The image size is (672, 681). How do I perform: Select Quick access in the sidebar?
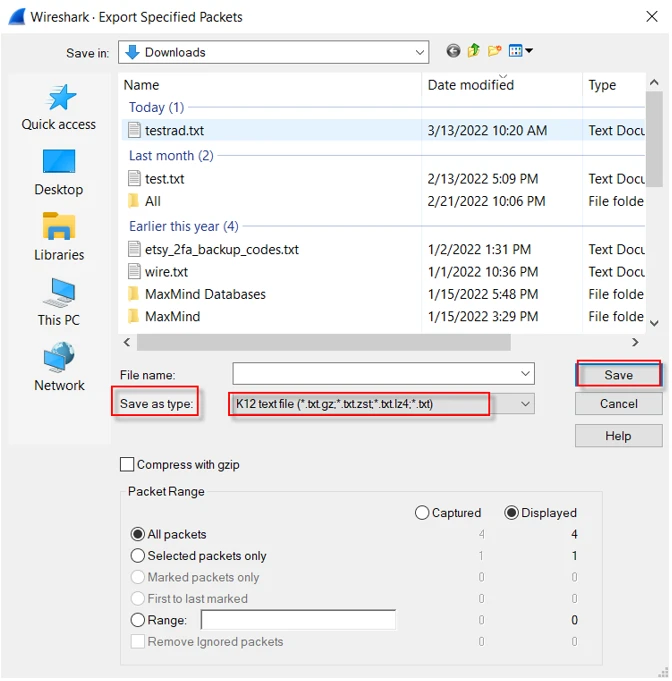click(x=59, y=107)
